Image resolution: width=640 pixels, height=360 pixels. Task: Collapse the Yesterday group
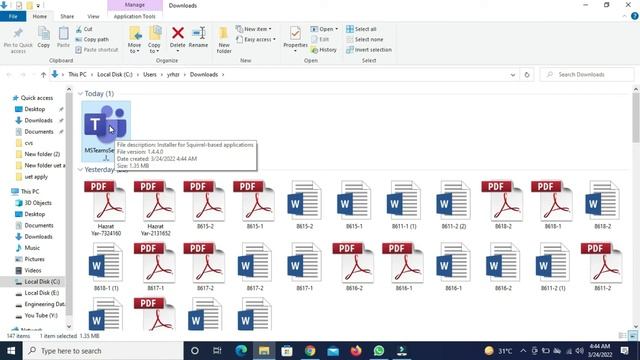pyautogui.click(x=80, y=169)
